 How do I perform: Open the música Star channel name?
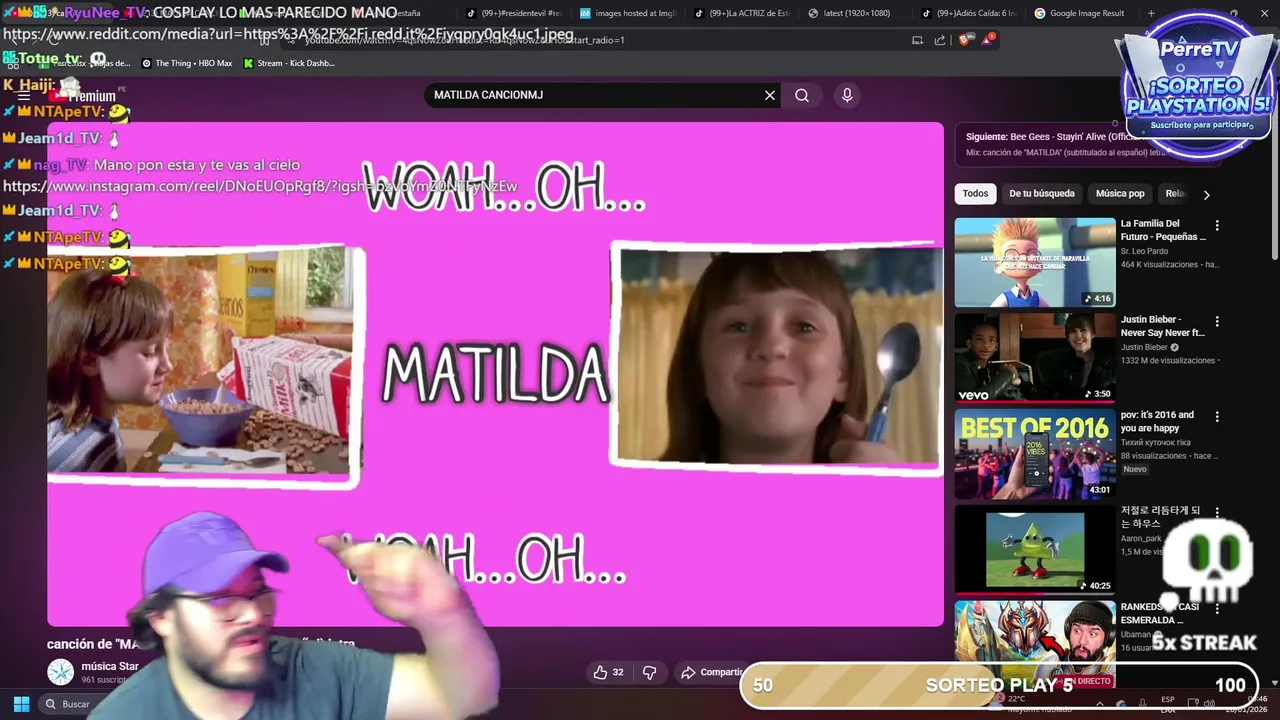[x=110, y=666]
